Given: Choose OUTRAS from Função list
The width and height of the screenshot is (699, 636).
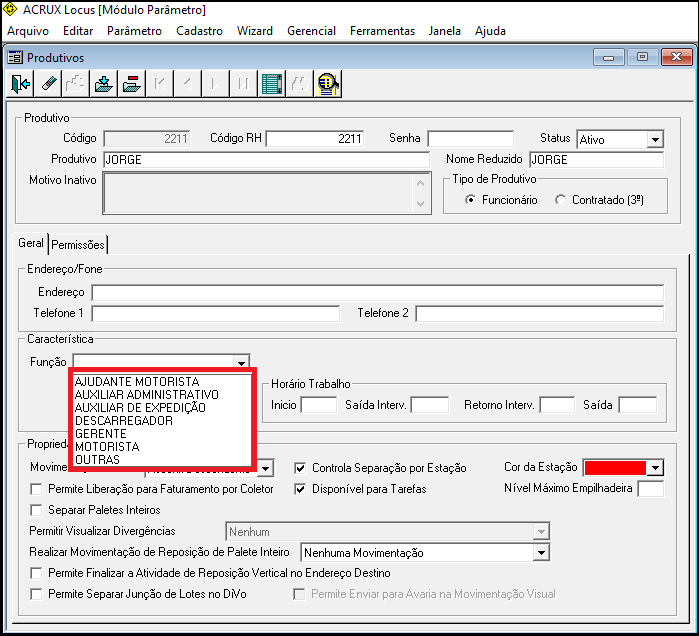Looking at the screenshot, I should coord(162,460).
